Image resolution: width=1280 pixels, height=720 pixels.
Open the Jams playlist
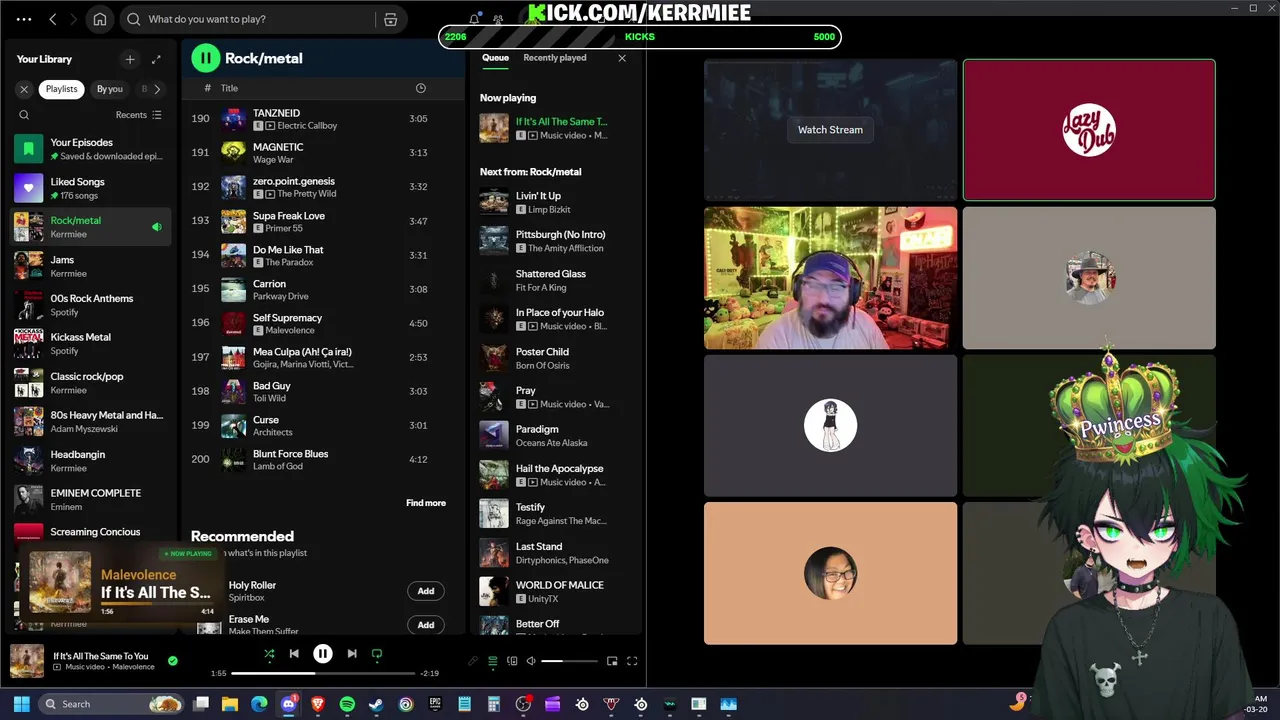[92, 266]
